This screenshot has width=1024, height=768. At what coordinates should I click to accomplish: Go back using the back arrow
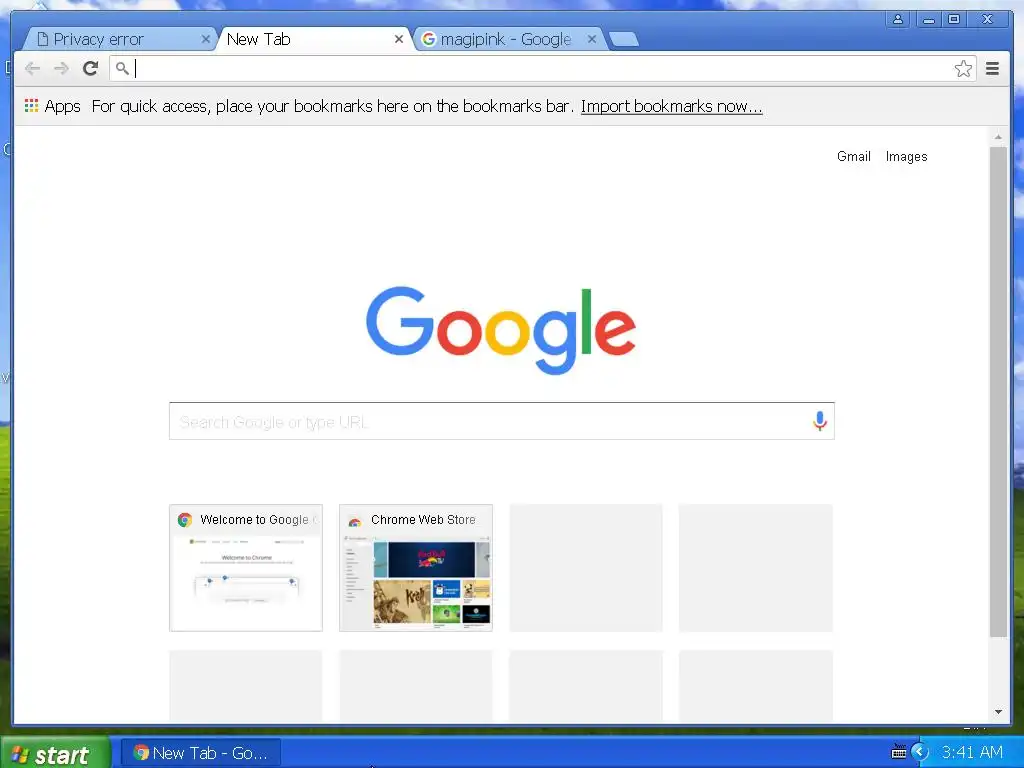[32, 68]
